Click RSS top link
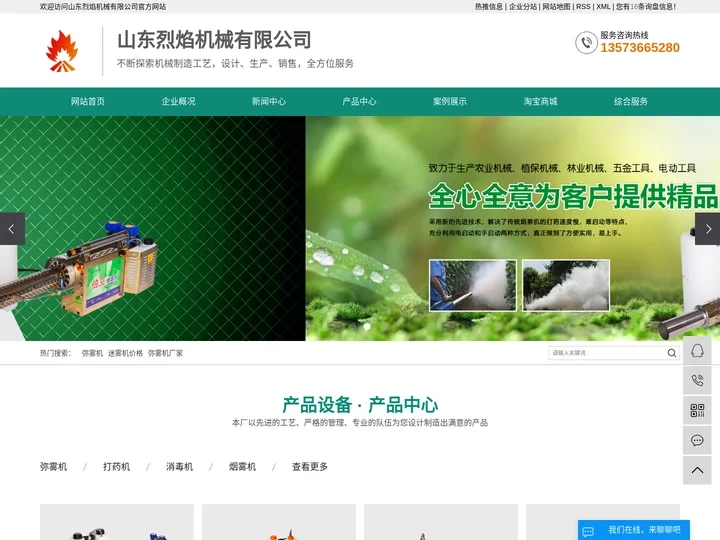 coord(583,6)
